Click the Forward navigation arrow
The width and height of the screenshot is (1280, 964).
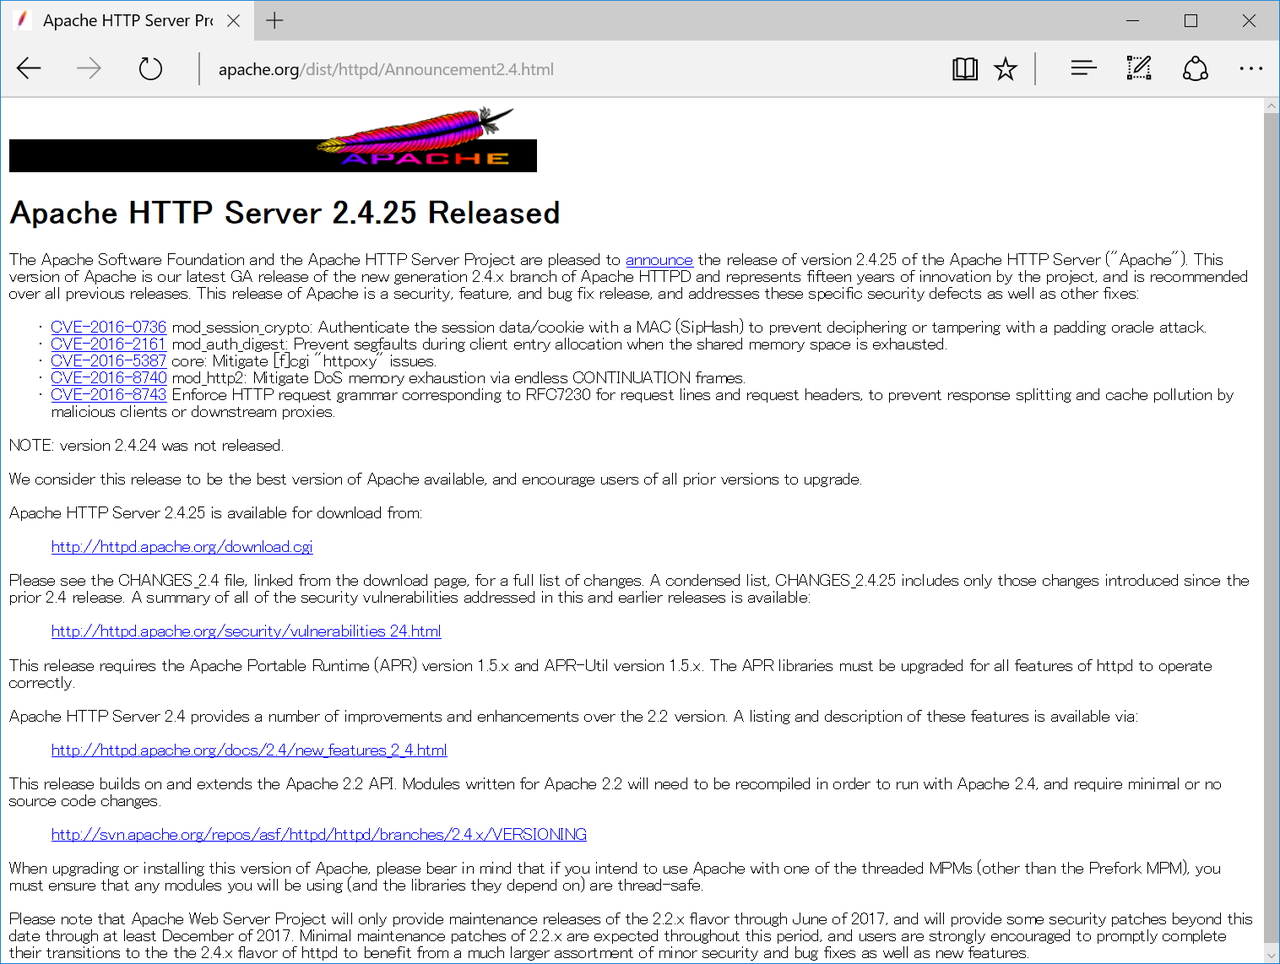pyautogui.click(x=89, y=69)
